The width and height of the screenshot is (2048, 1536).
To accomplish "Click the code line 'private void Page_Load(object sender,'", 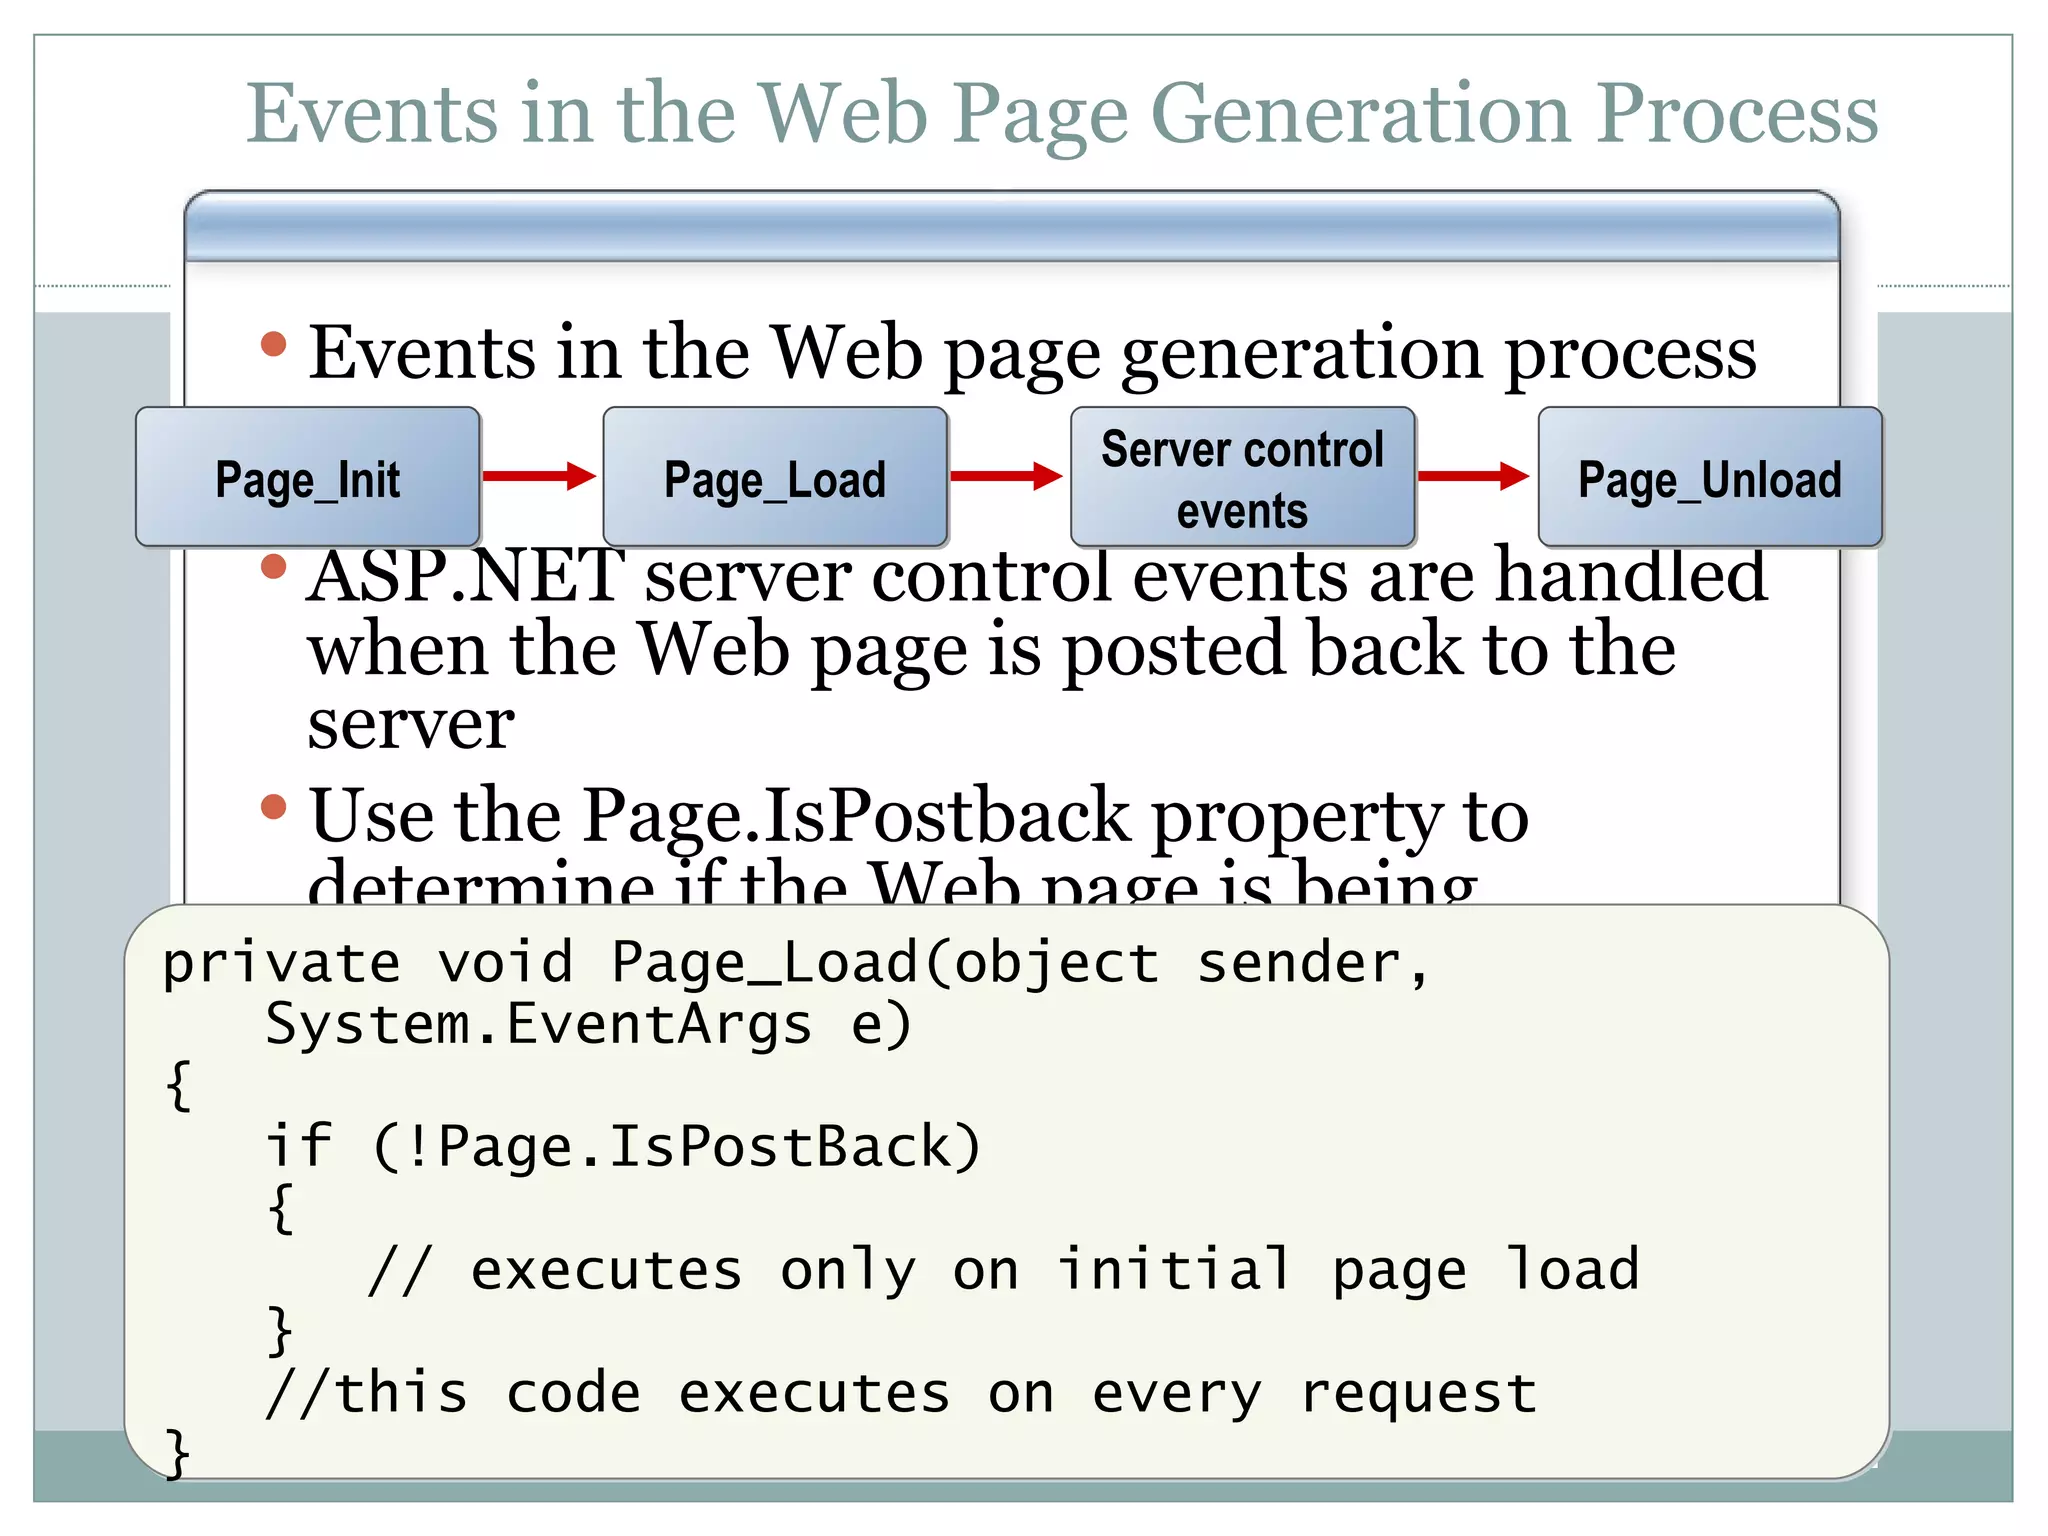I will point(796,965).
